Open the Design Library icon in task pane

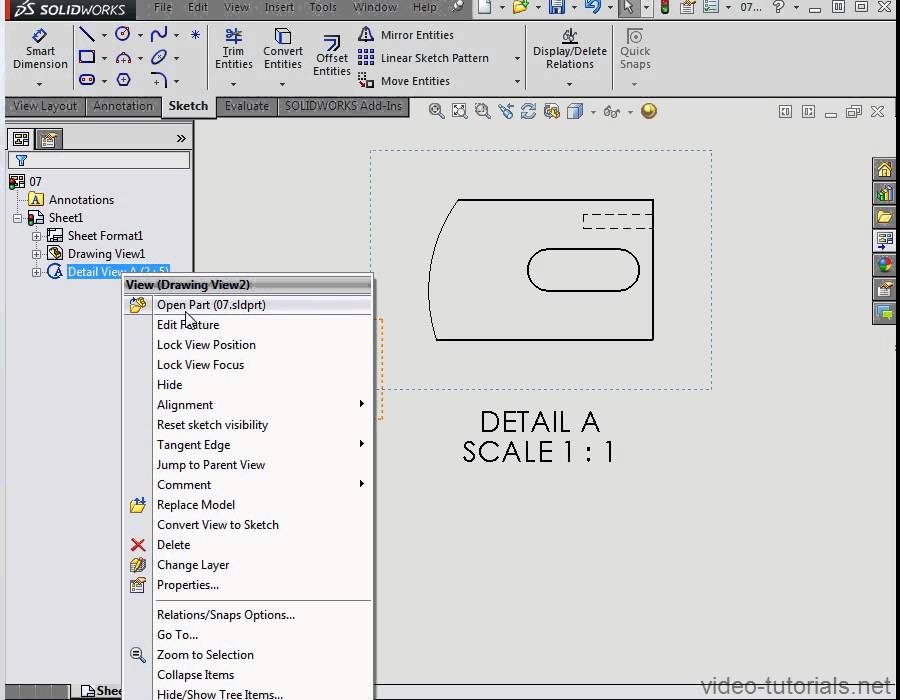click(884, 193)
